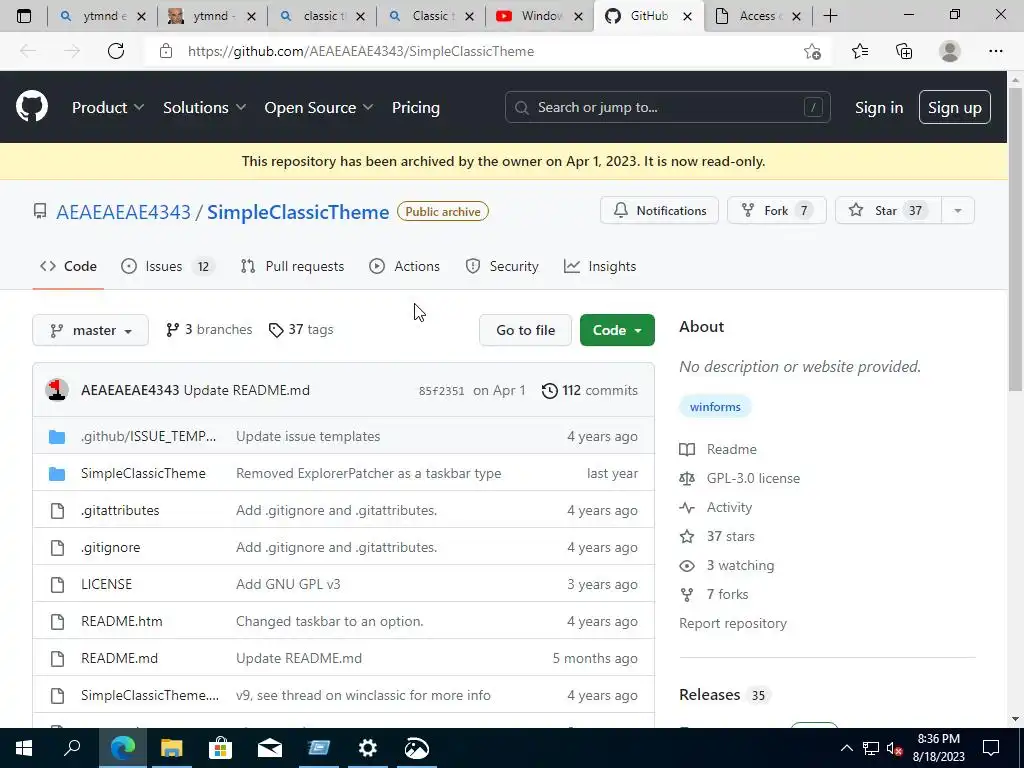Open the green Code dropdown

(617, 330)
